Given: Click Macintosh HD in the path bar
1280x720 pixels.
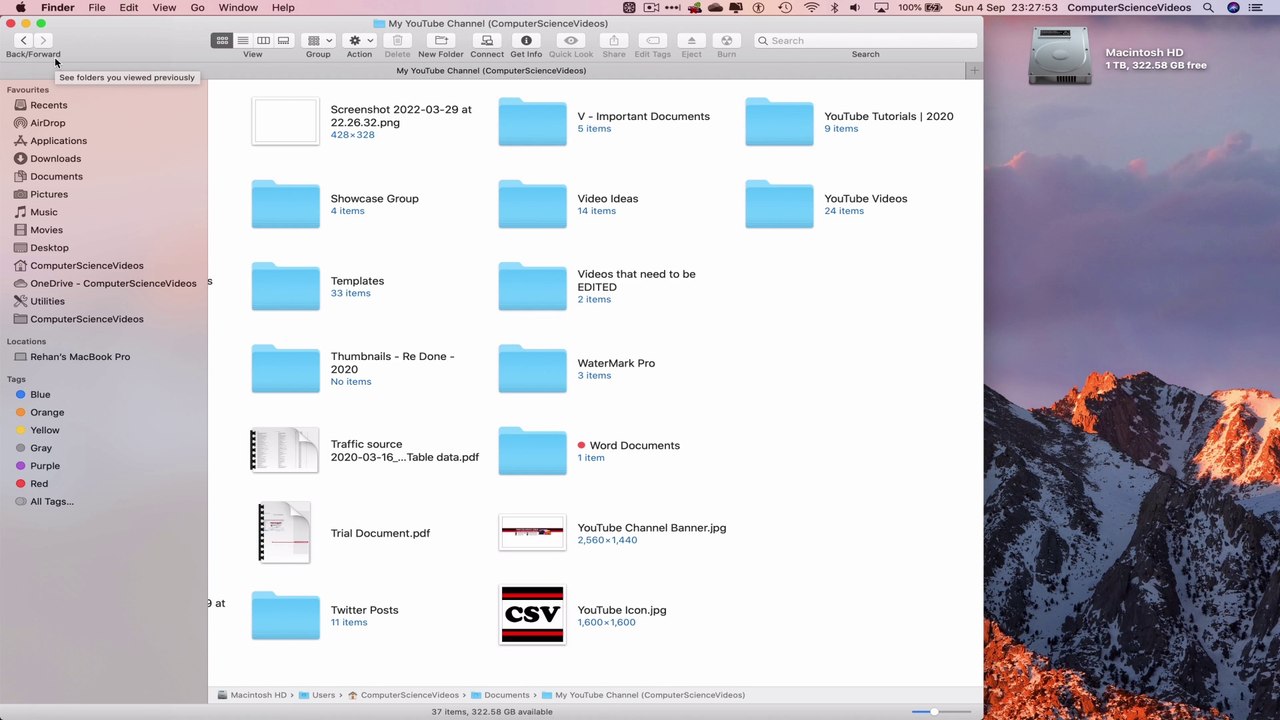Looking at the screenshot, I should point(252,695).
